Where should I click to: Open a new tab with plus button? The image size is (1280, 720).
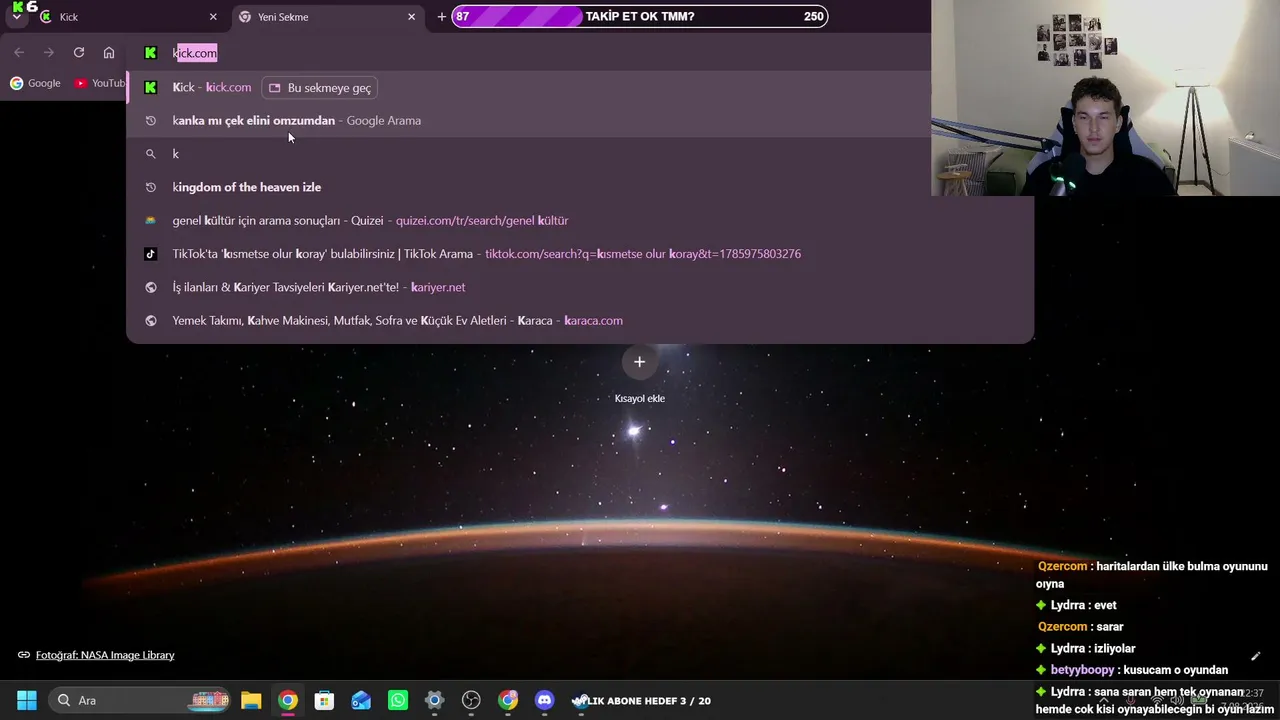point(441,17)
